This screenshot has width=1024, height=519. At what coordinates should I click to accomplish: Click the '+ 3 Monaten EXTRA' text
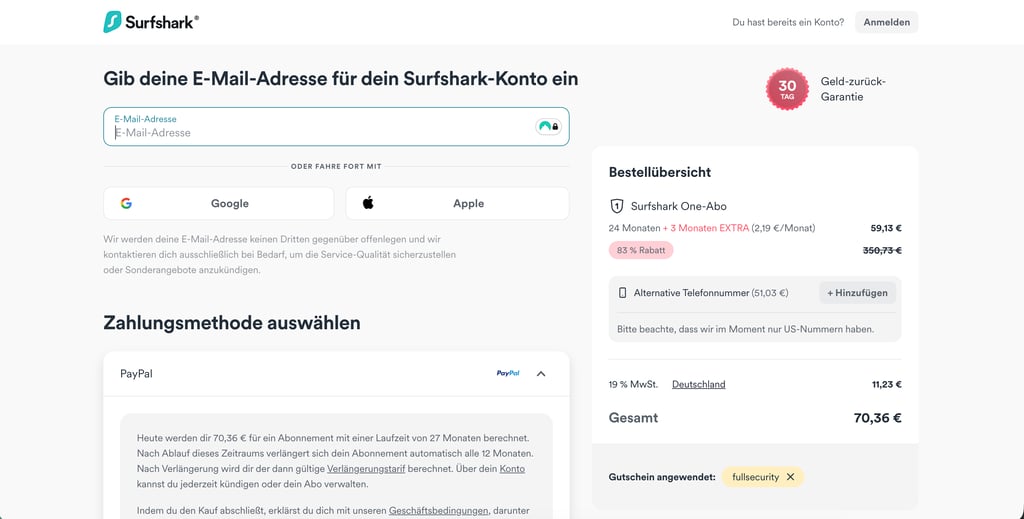[x=706, y=228]
